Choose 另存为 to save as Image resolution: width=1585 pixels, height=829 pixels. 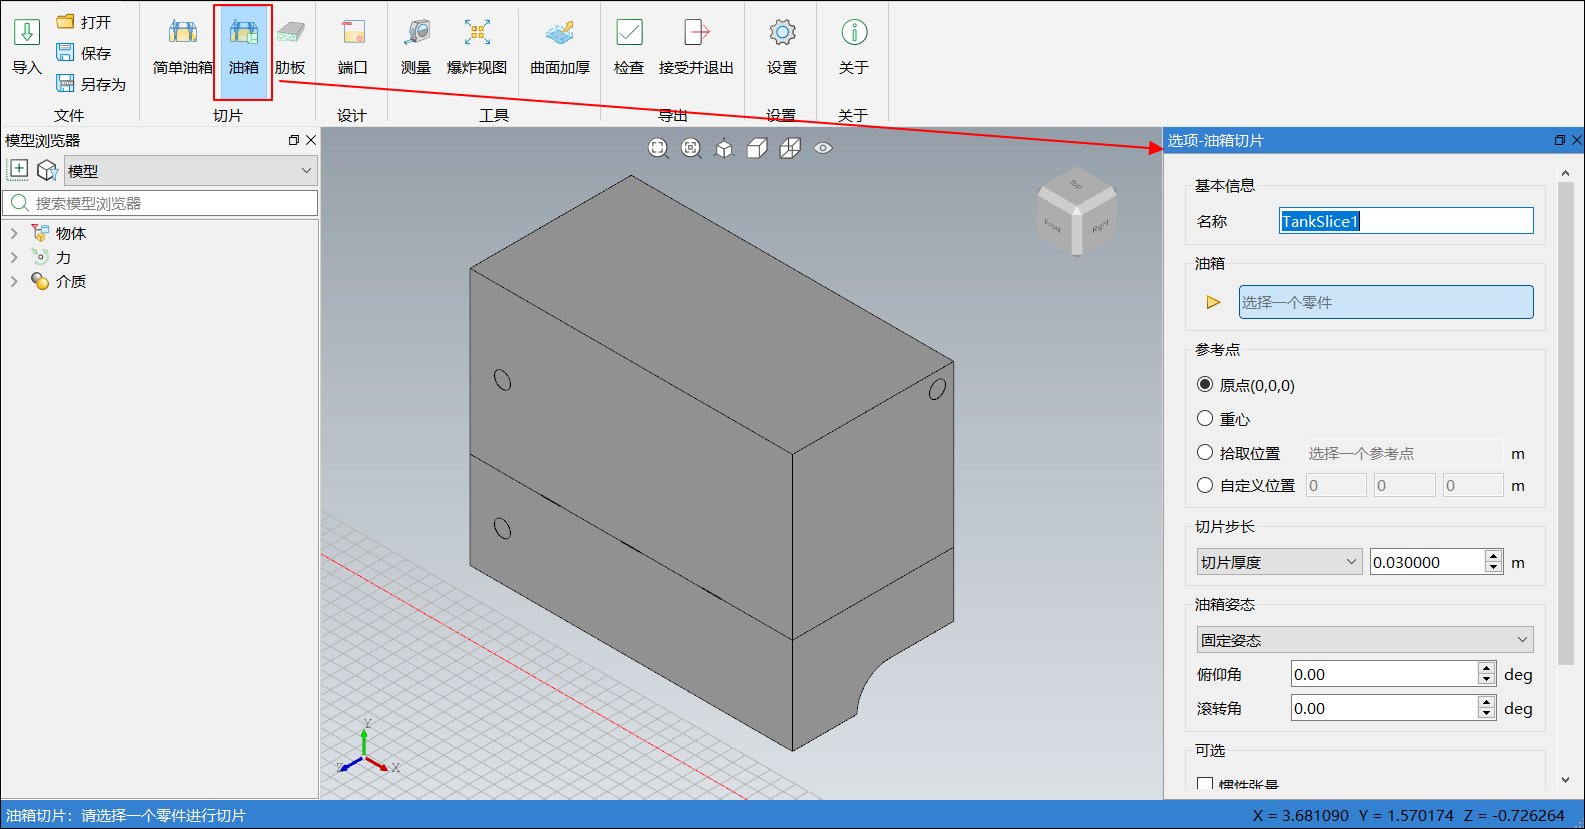pyautogui.click(x=91, y=84)
